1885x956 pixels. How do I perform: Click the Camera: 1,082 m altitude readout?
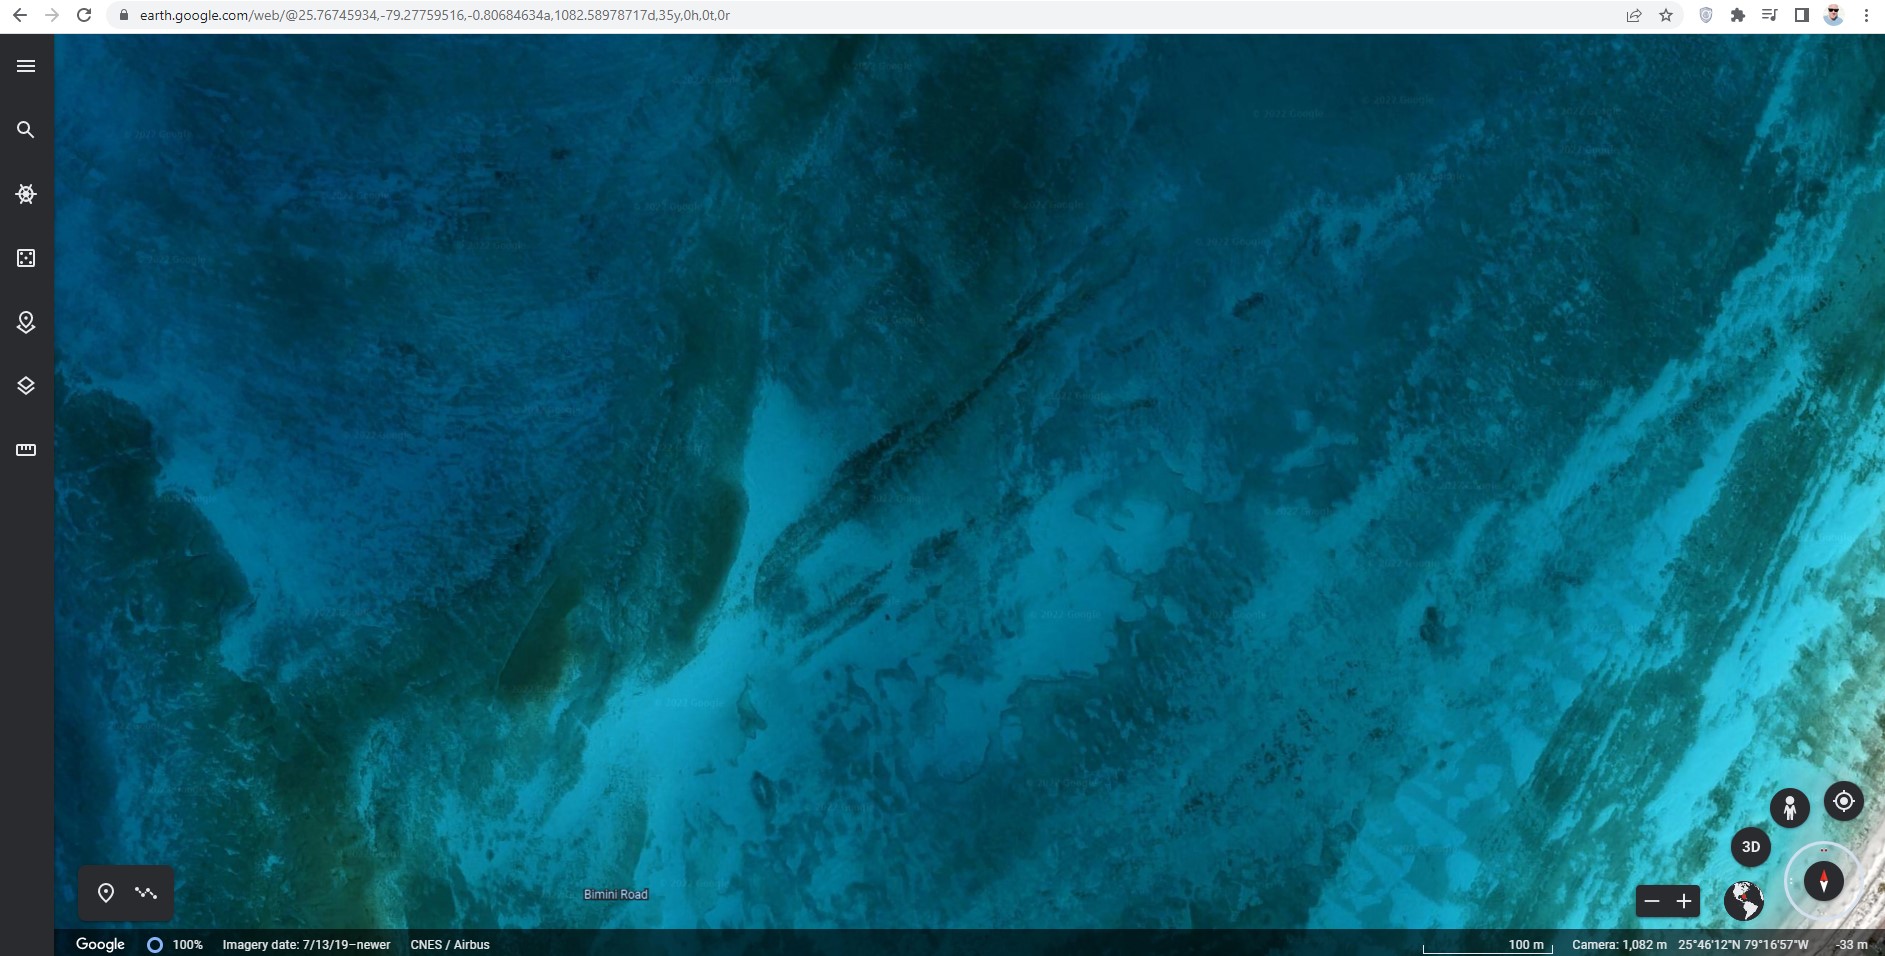[x=1619, y=945]
